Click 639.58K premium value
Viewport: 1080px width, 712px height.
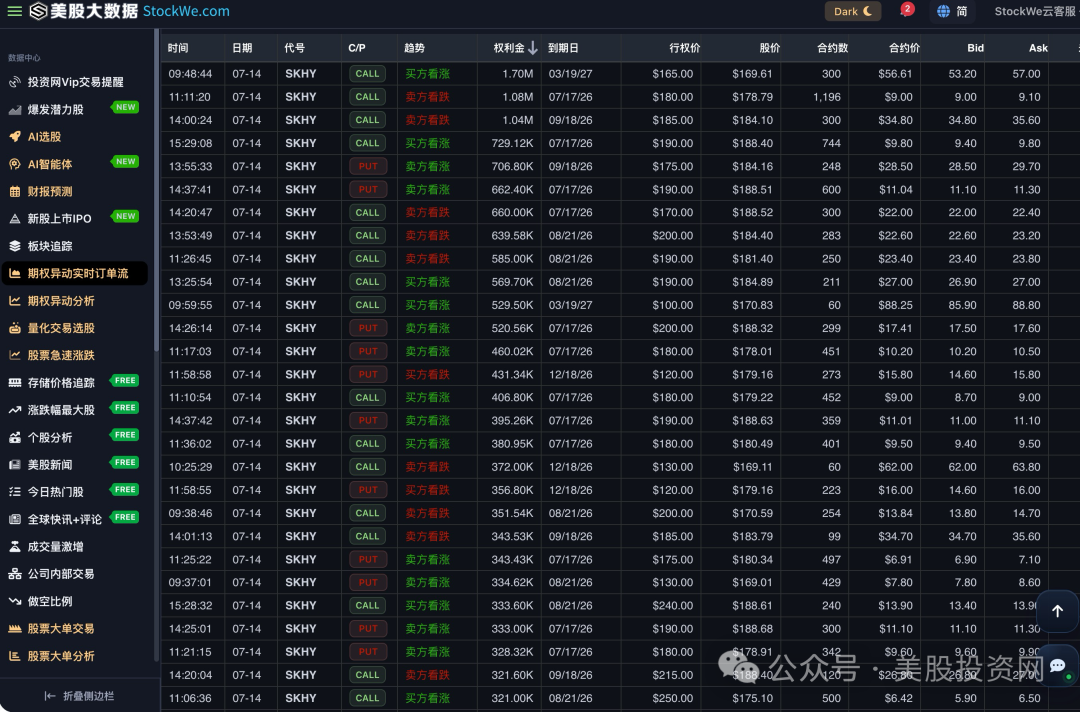[x=512, y=235]
